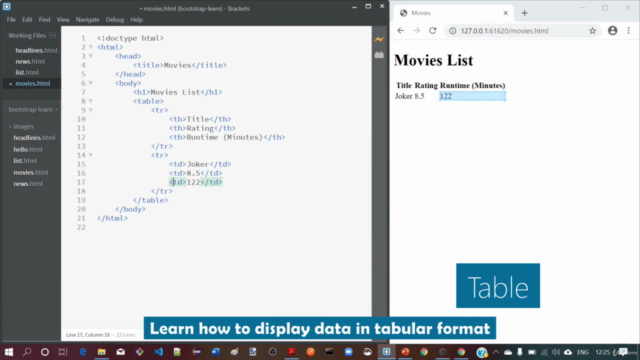
Task: Collapse the html tag fold on line 2
Action: tap(91, 47)
